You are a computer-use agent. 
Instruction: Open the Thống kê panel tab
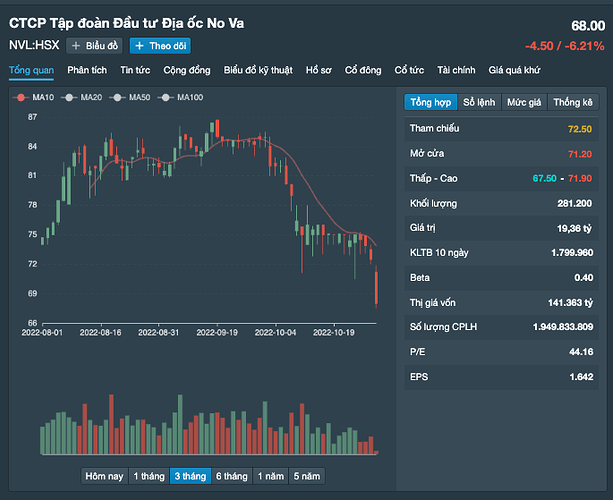573,102
